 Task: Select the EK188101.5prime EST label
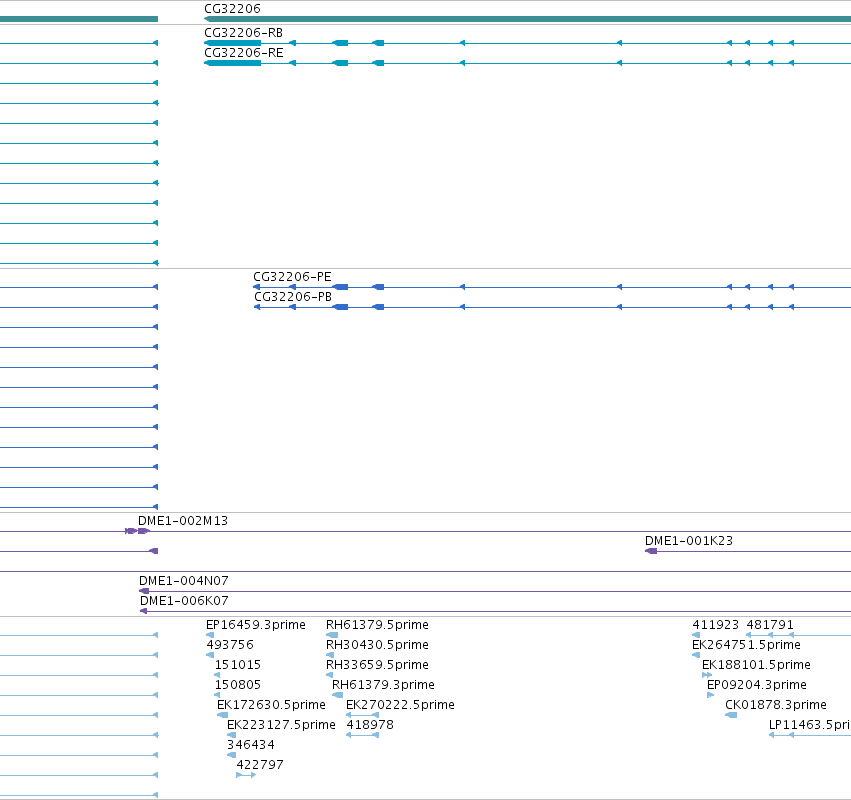click(757, 665)
